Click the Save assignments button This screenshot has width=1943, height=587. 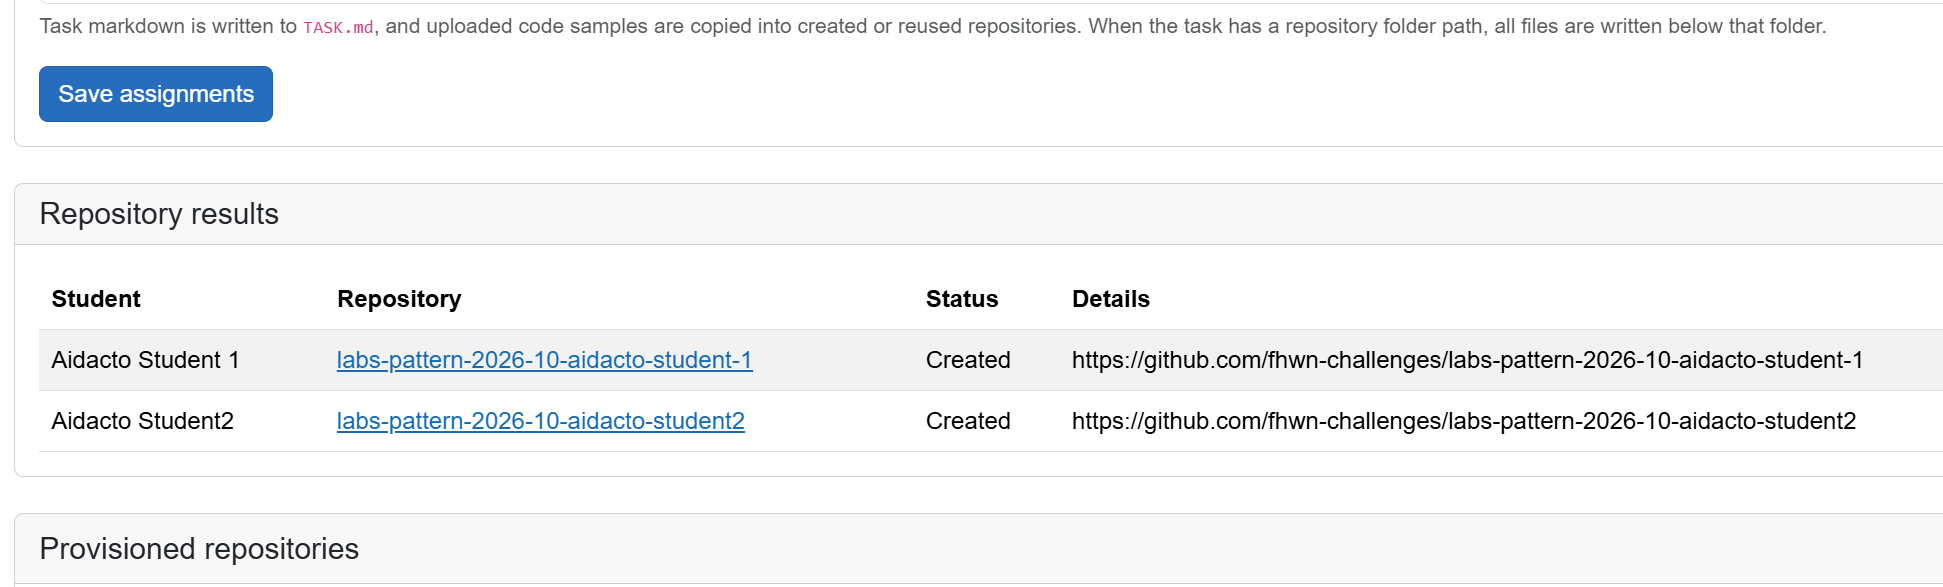tap(156, 94)
